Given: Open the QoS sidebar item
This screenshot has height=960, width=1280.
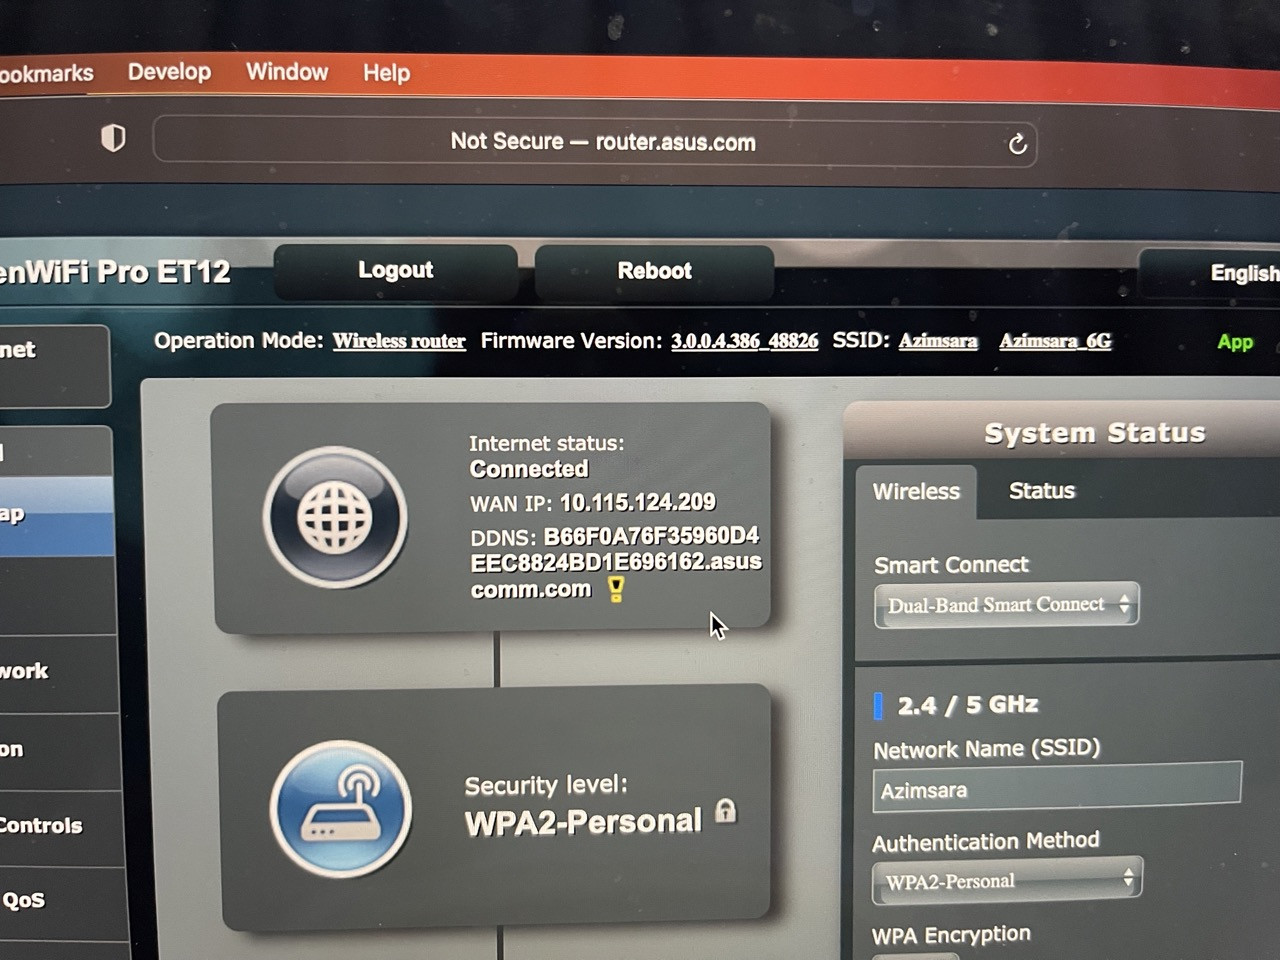Looking at the screenshot, I should point(62,901).
